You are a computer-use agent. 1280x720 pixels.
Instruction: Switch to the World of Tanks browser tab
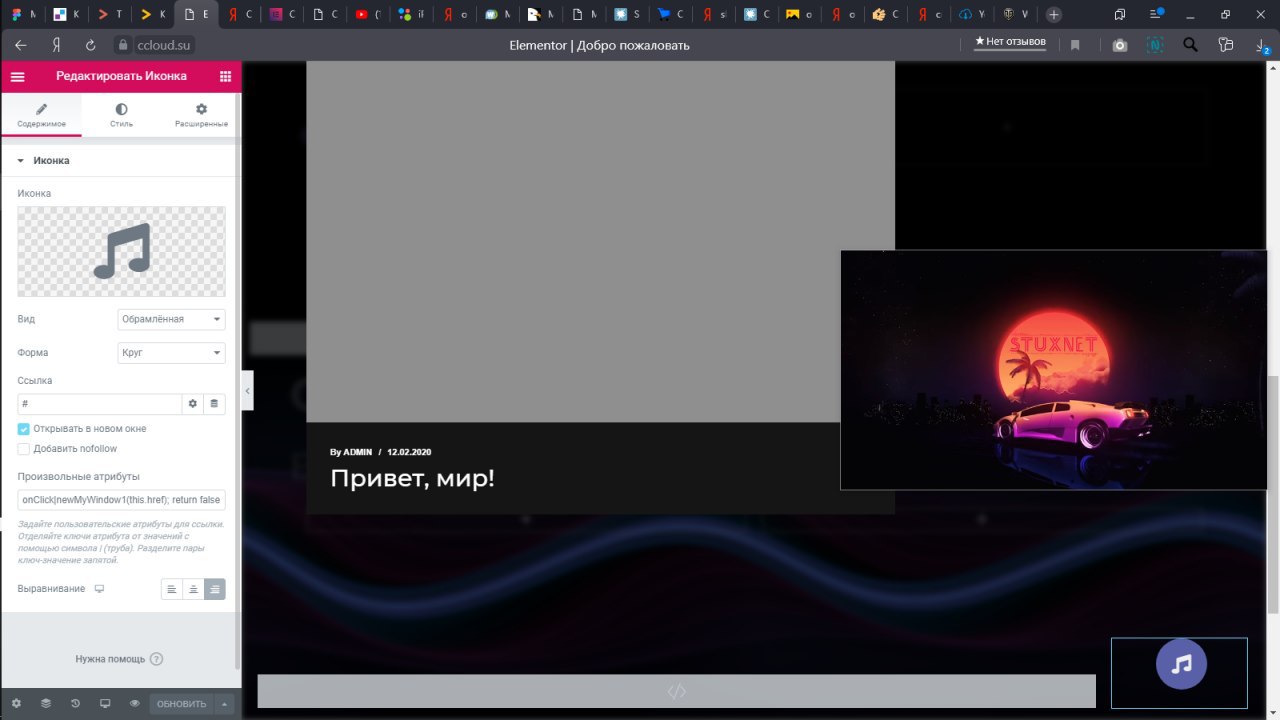[1015, 14]
